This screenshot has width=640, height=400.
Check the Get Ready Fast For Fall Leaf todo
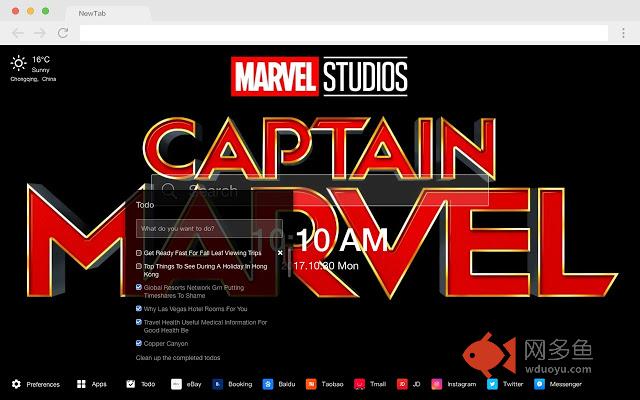click(139, 253)
